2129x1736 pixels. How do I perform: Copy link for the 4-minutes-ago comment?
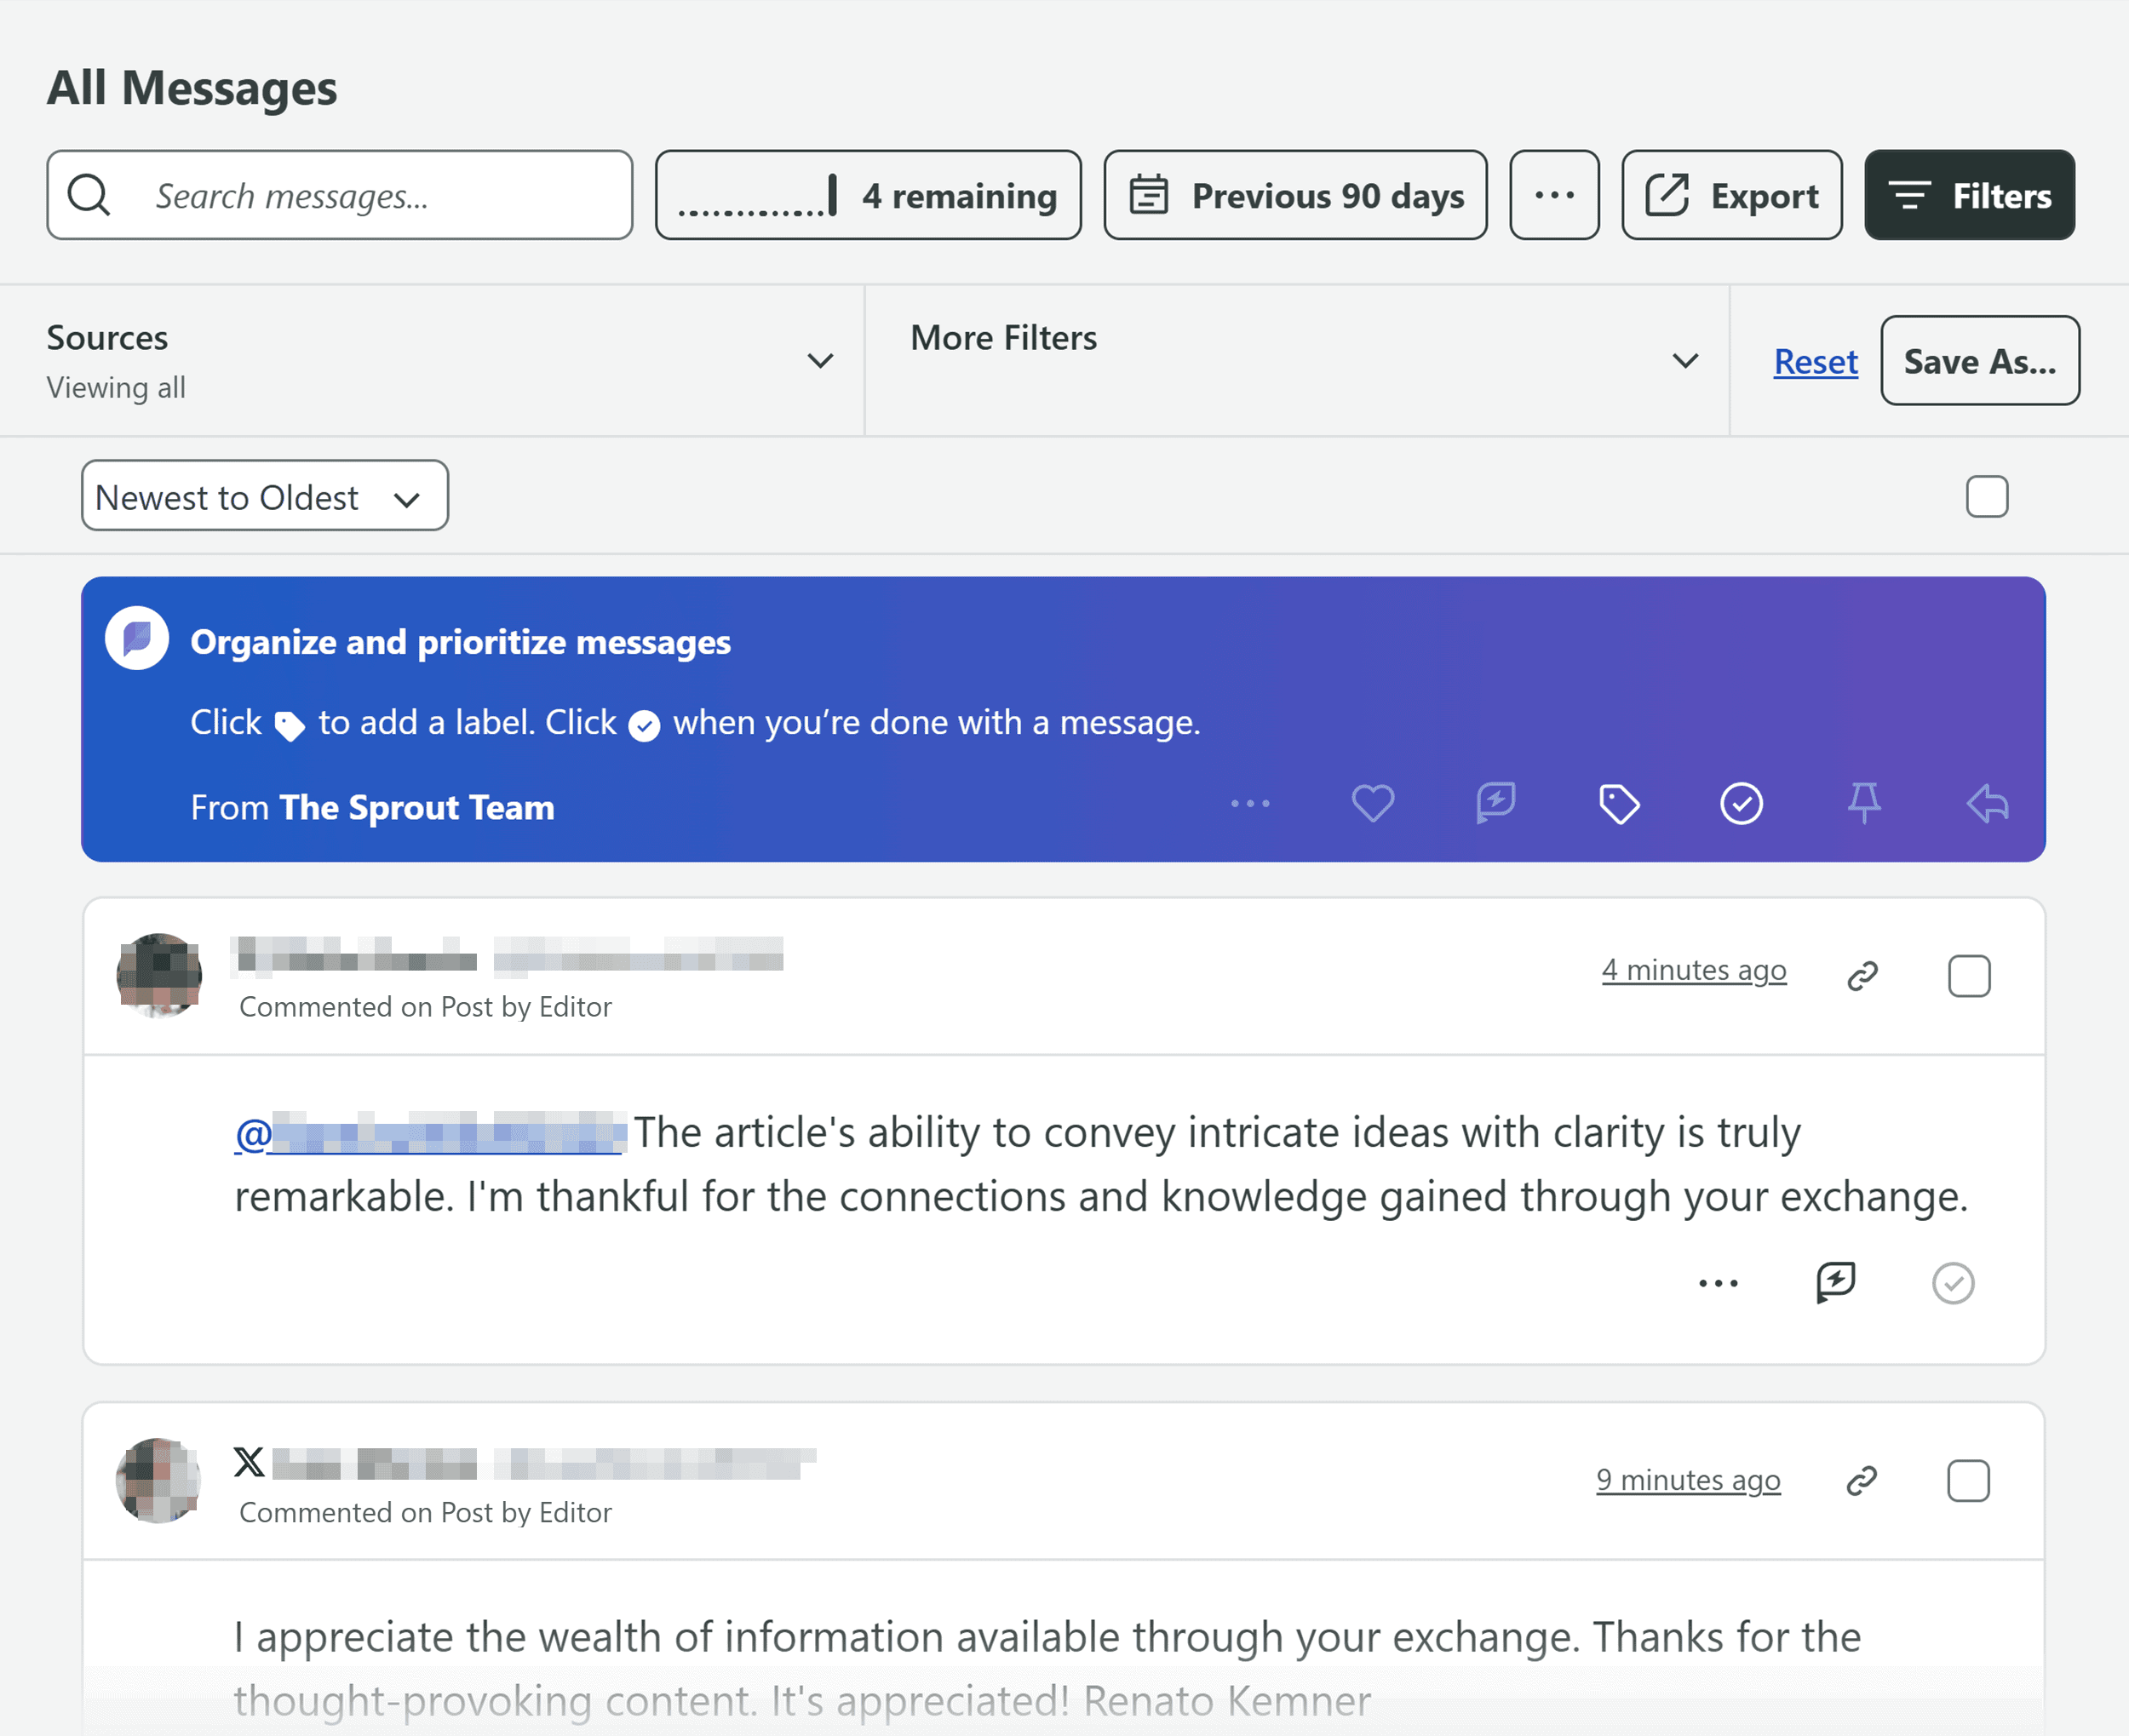(1863, 975)
